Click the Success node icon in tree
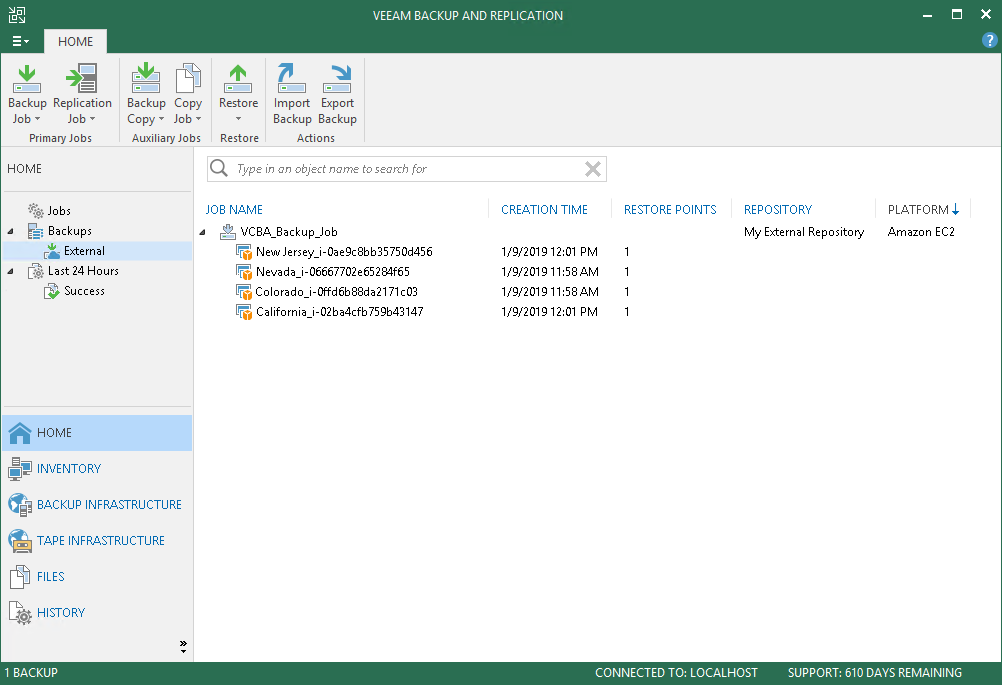 [52, 291]
